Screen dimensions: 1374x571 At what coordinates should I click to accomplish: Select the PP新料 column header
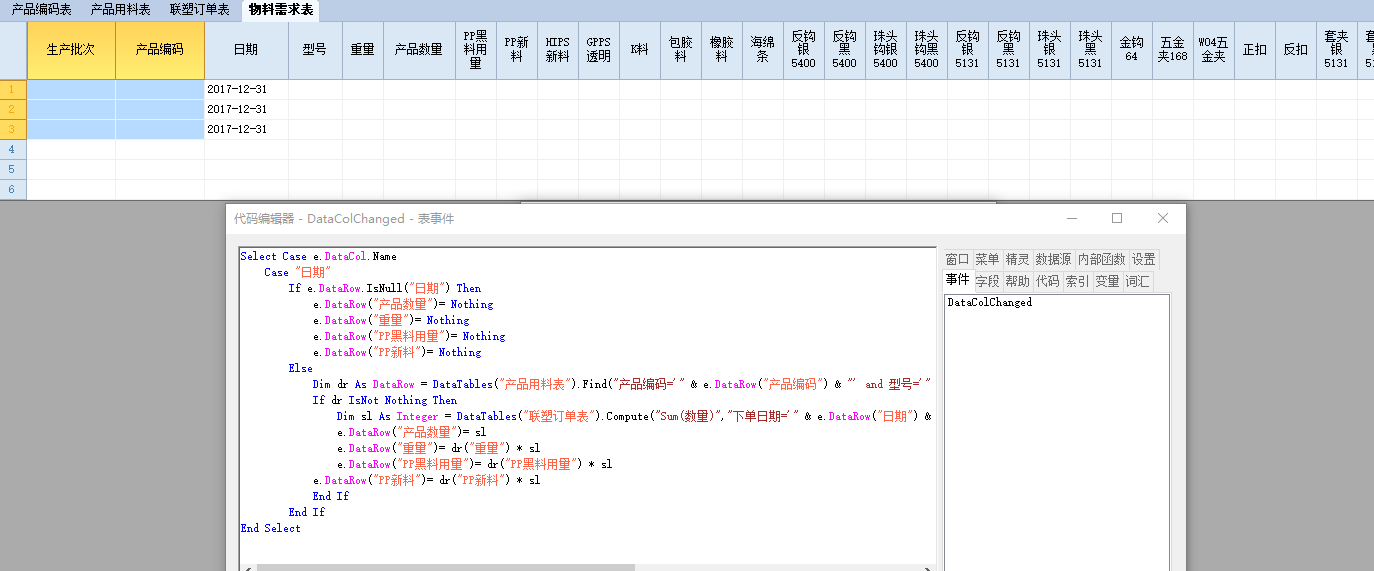(x=516, y=50)
